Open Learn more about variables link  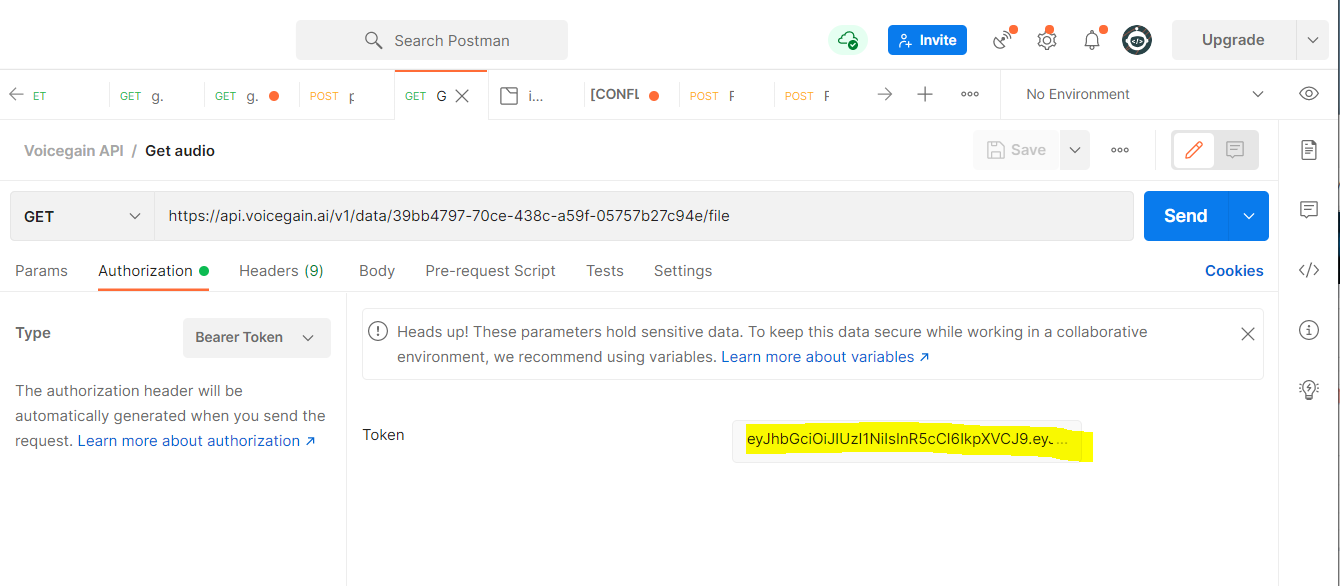point(825,357)
